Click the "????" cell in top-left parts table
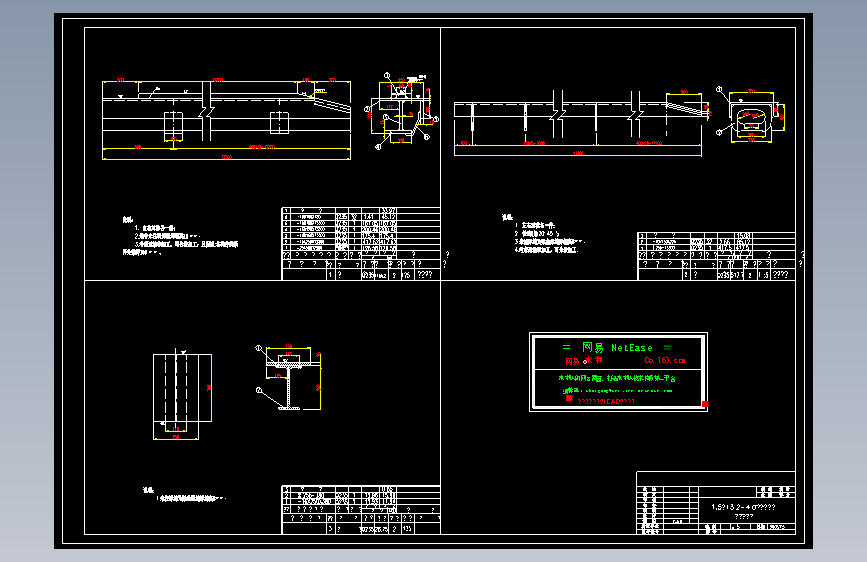The height and width of the screenshot is (562, 867). [425, 274]
